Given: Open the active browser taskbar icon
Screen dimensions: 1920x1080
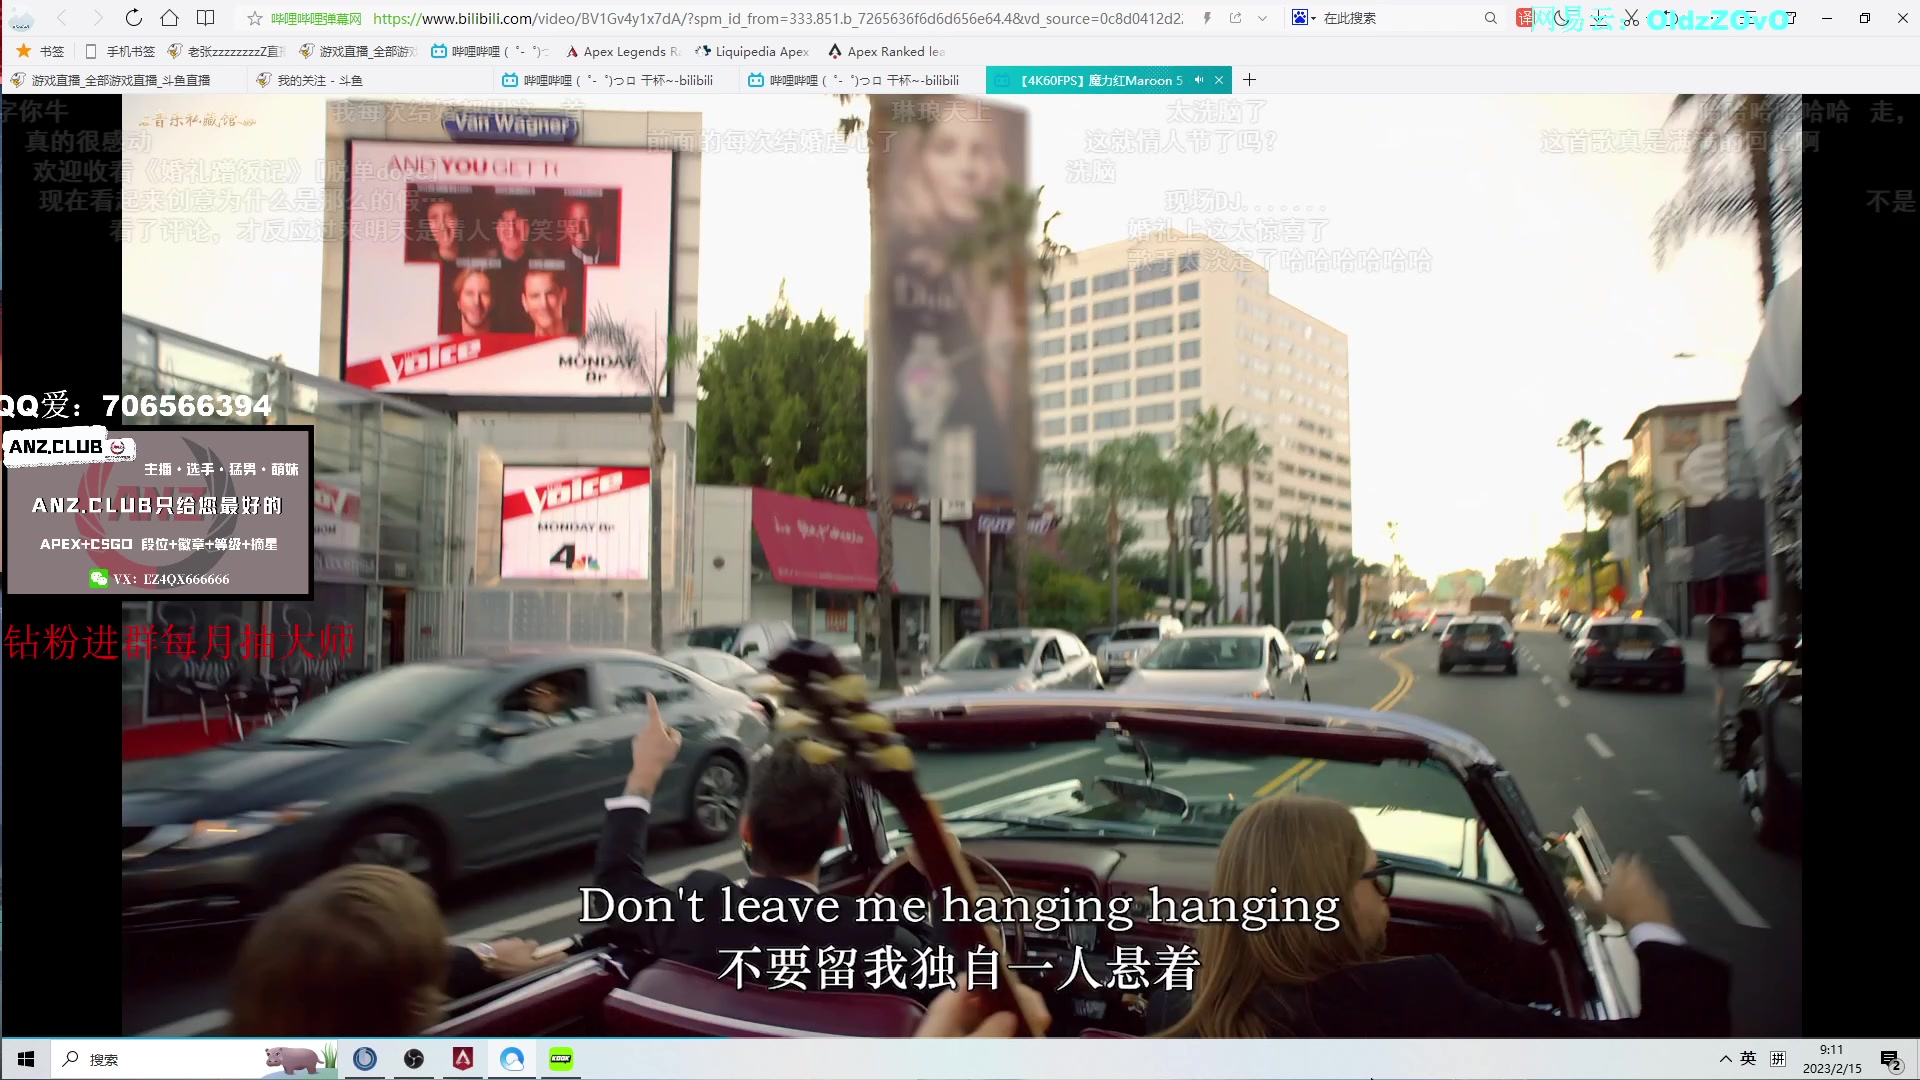Looking at the screenshot, I should pos(512,1059).
